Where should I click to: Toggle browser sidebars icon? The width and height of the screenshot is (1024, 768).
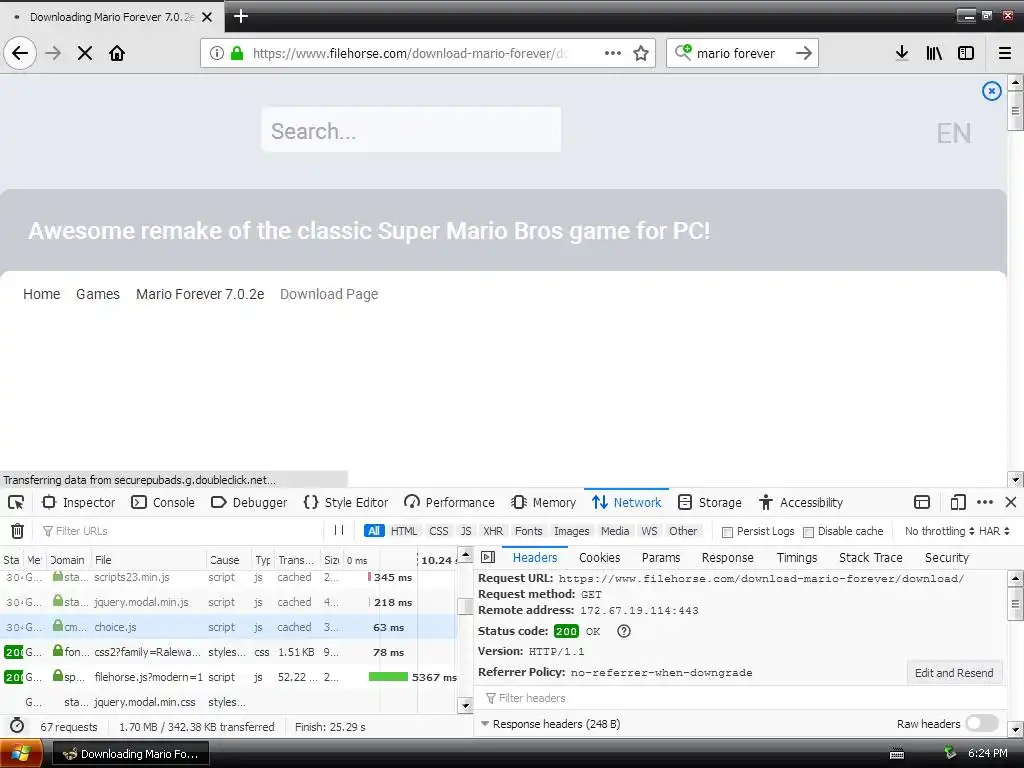click(966, 53)
